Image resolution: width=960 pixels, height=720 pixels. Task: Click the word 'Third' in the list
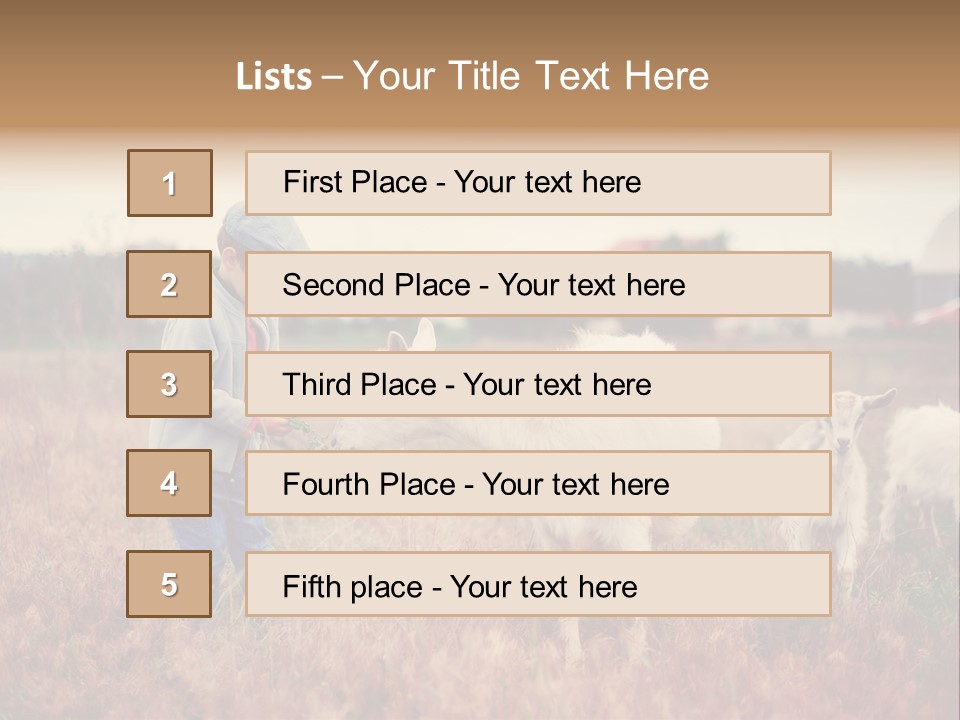pos(315,385)
